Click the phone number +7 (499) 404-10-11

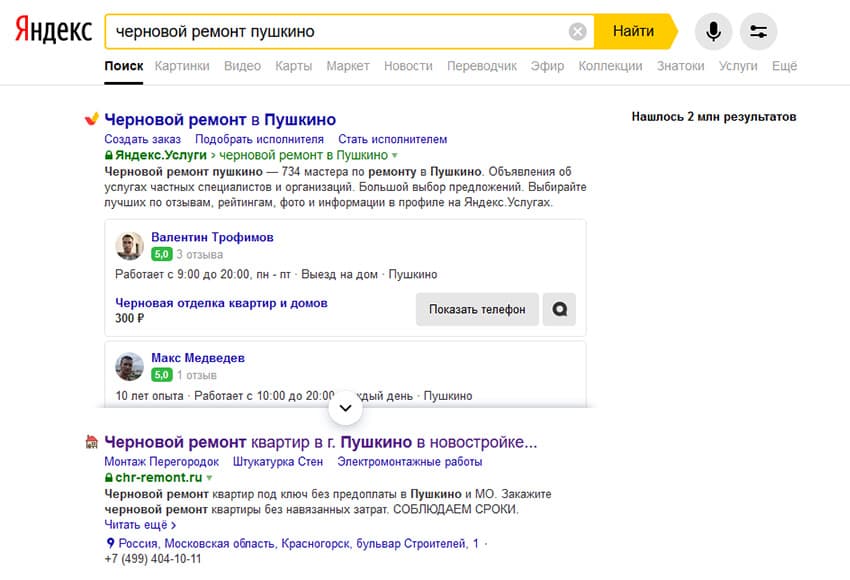click(x=152, y=559)
